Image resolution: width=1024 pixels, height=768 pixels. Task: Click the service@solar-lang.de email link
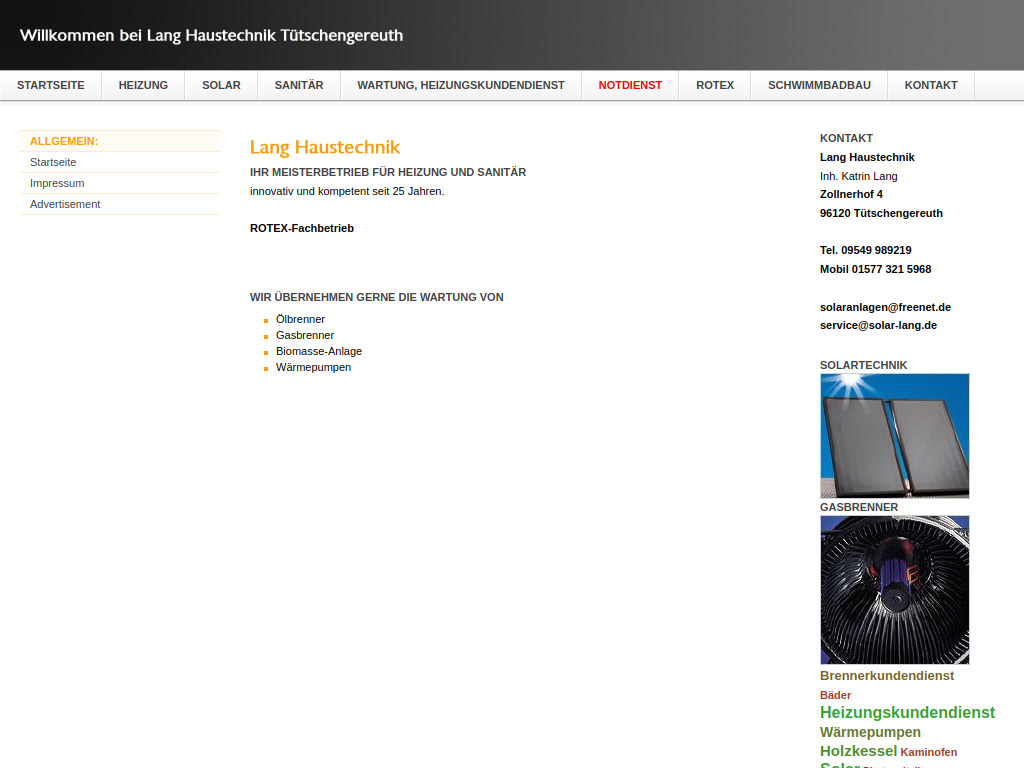click(878, 324)
